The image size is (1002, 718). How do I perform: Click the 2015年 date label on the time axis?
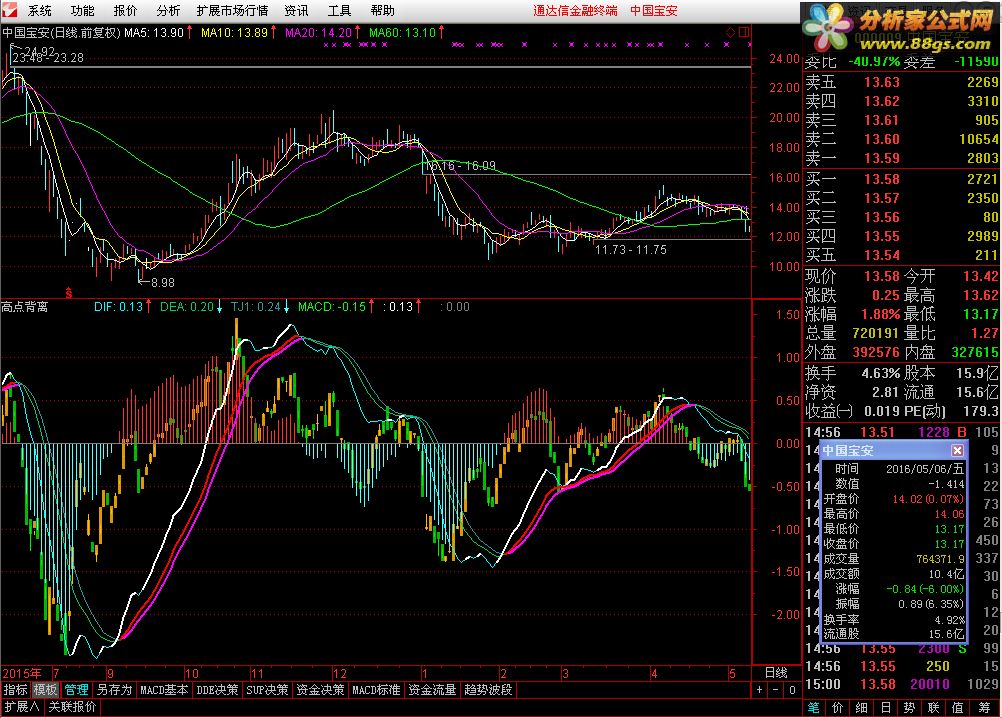point(22,673)
